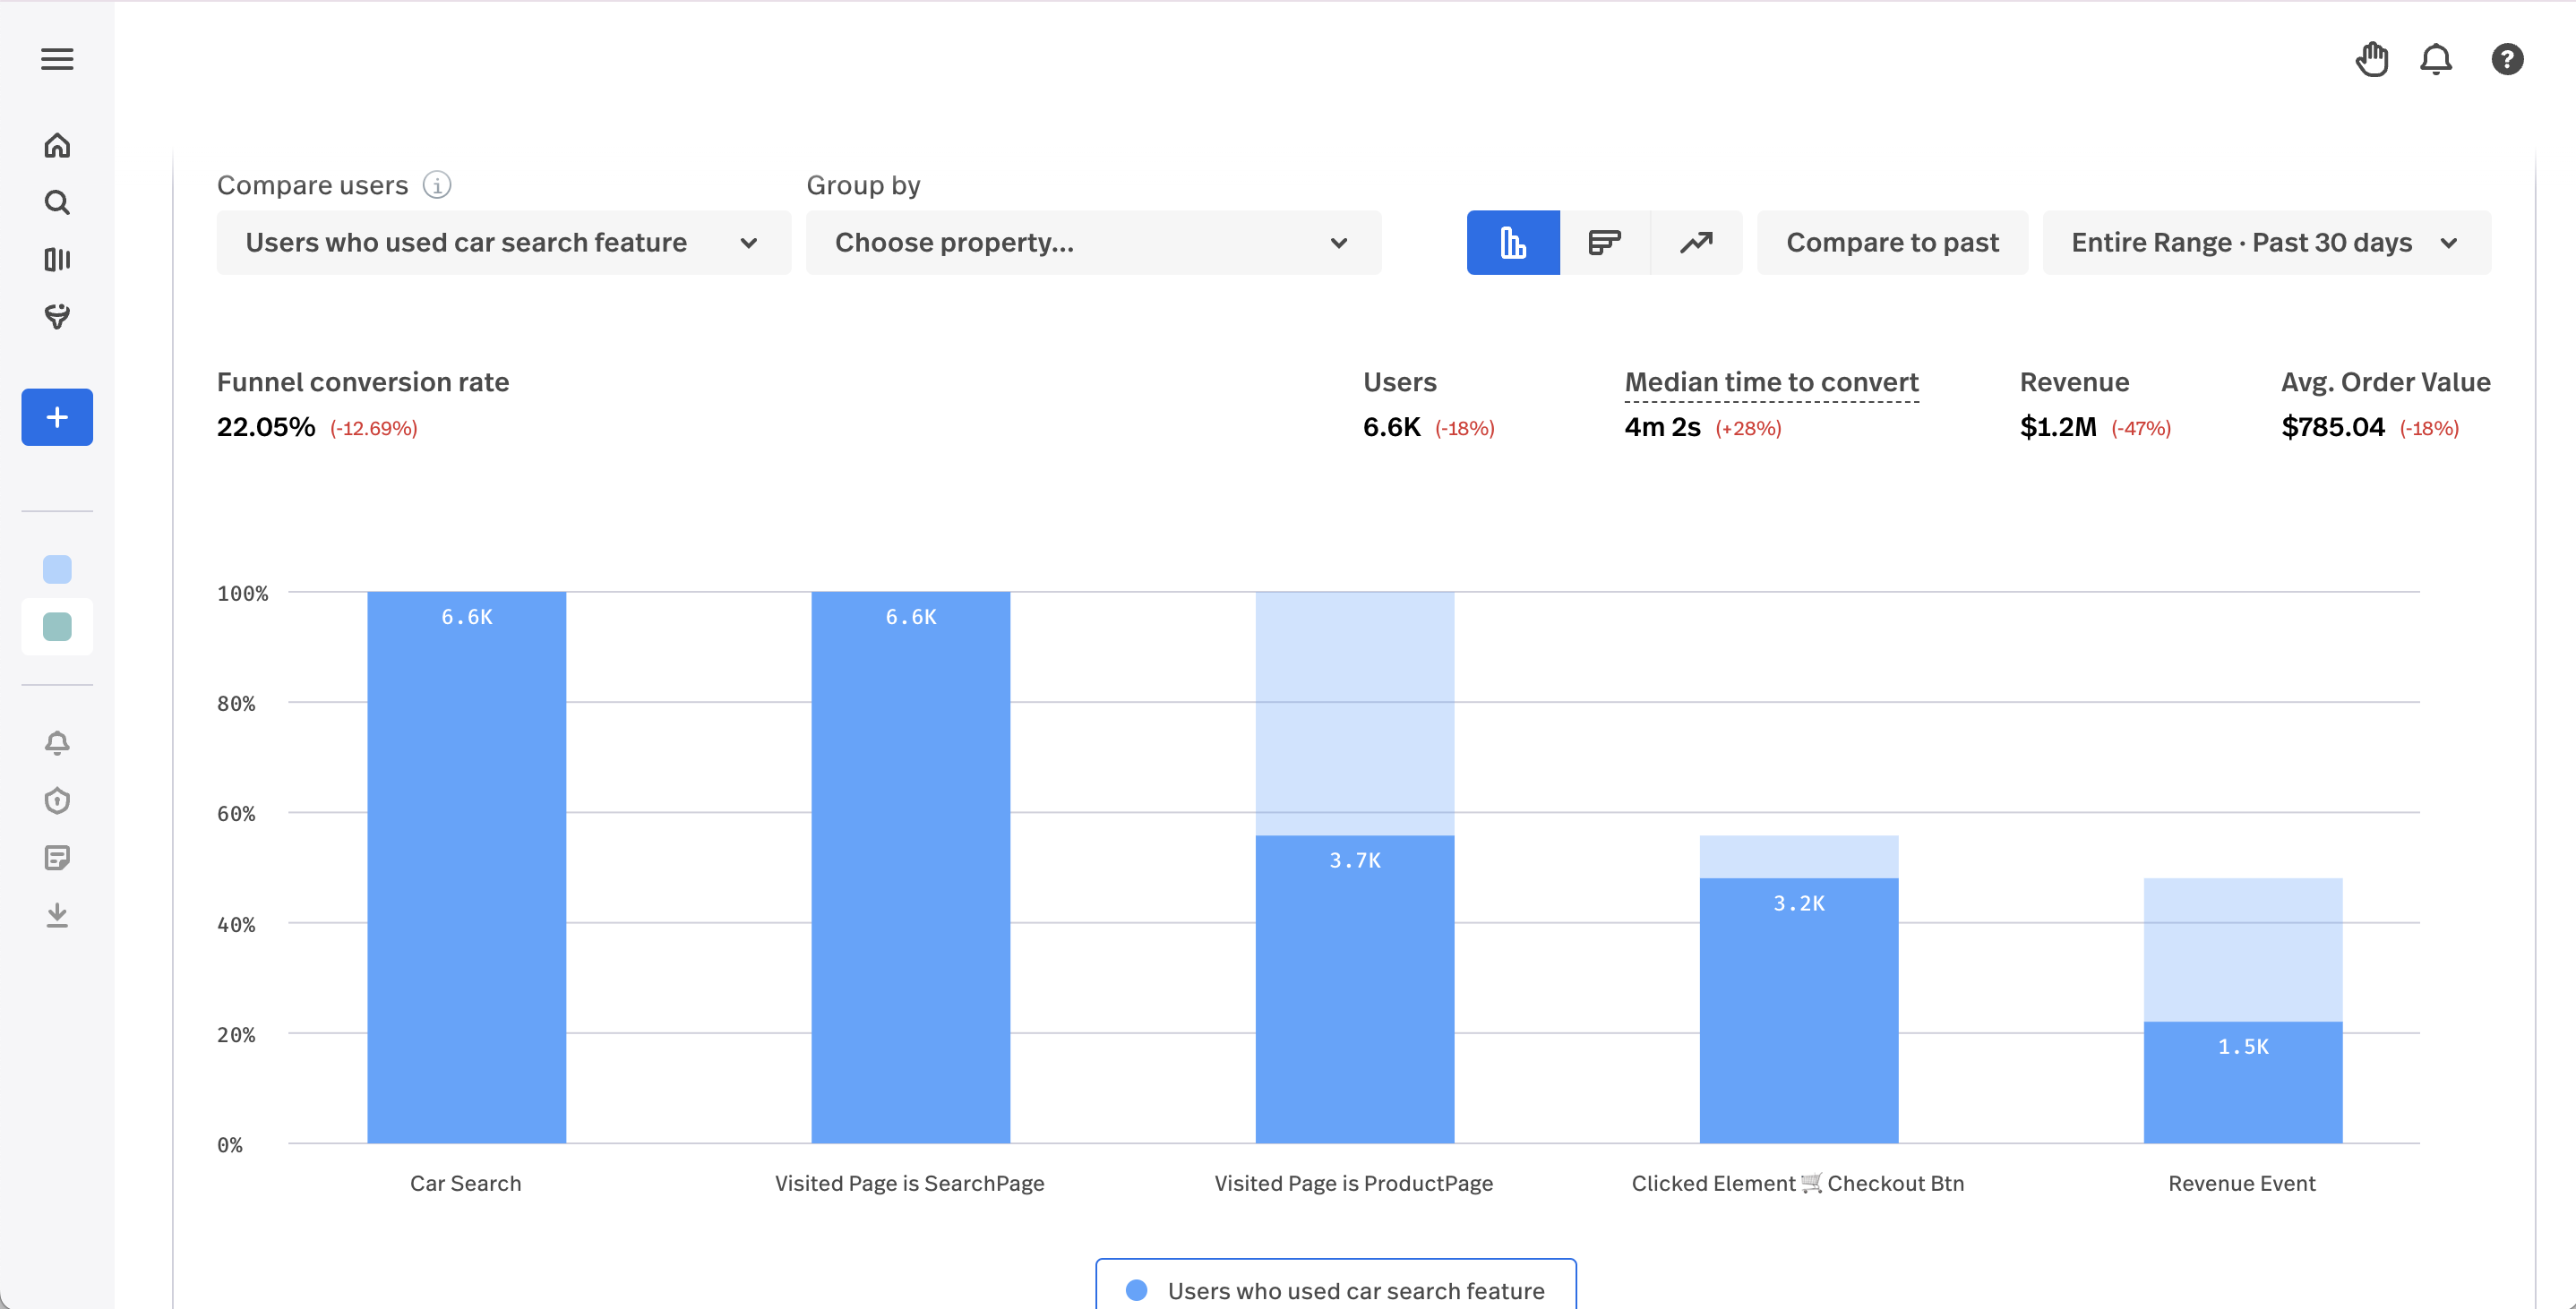Select the teal color swatch in sidebar

point(57,627)
